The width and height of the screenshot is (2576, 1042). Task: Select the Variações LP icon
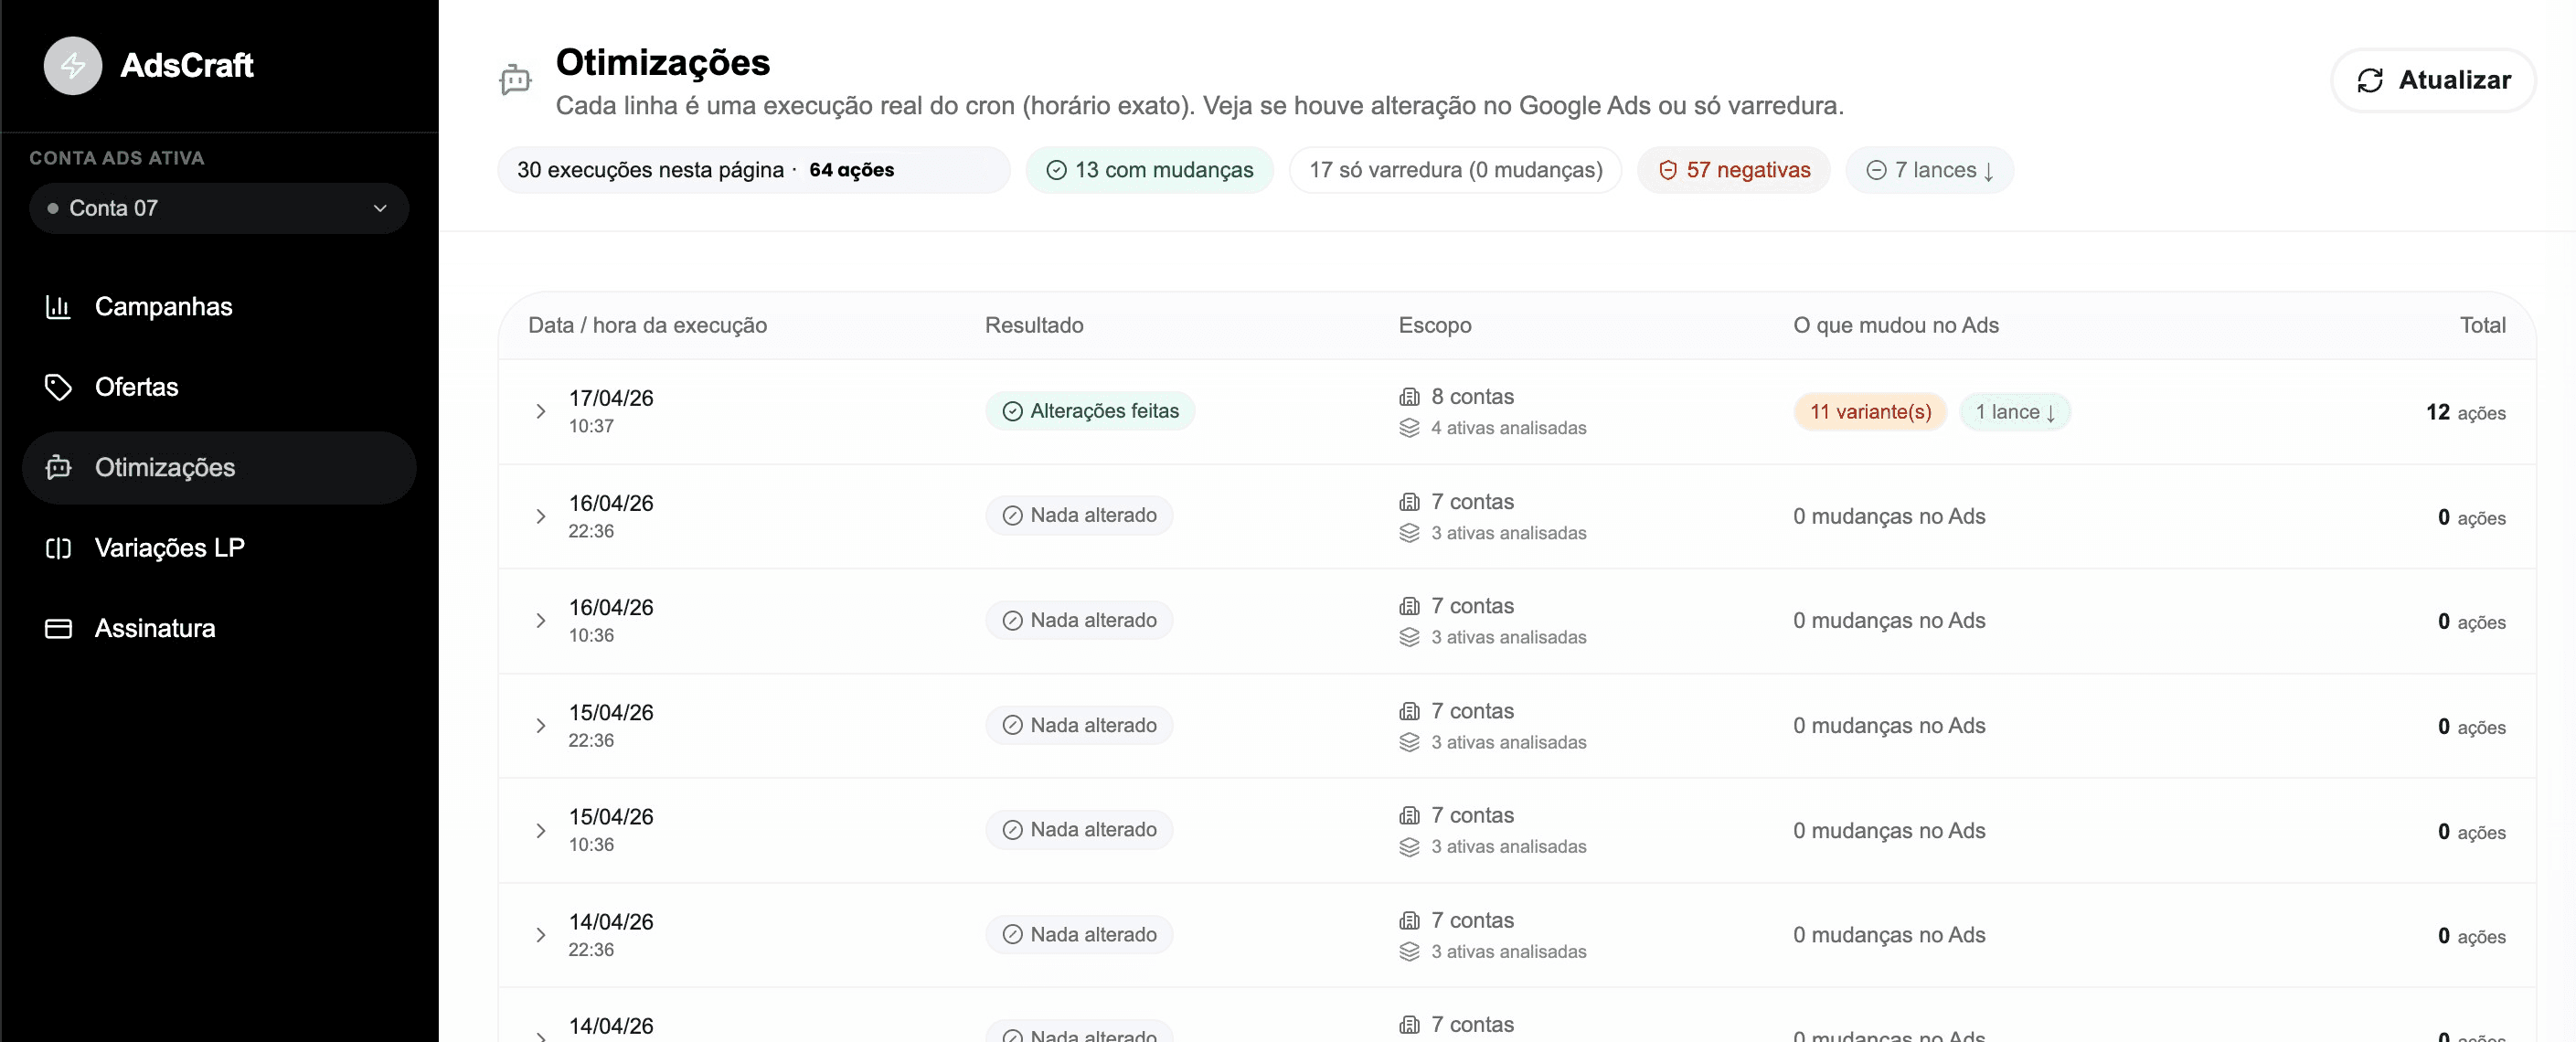tap(59, 548)
